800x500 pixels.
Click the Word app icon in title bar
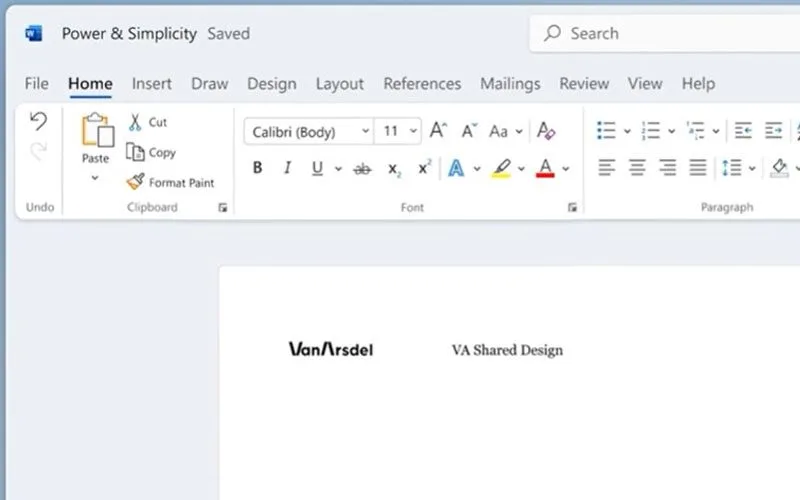(34, 34)
